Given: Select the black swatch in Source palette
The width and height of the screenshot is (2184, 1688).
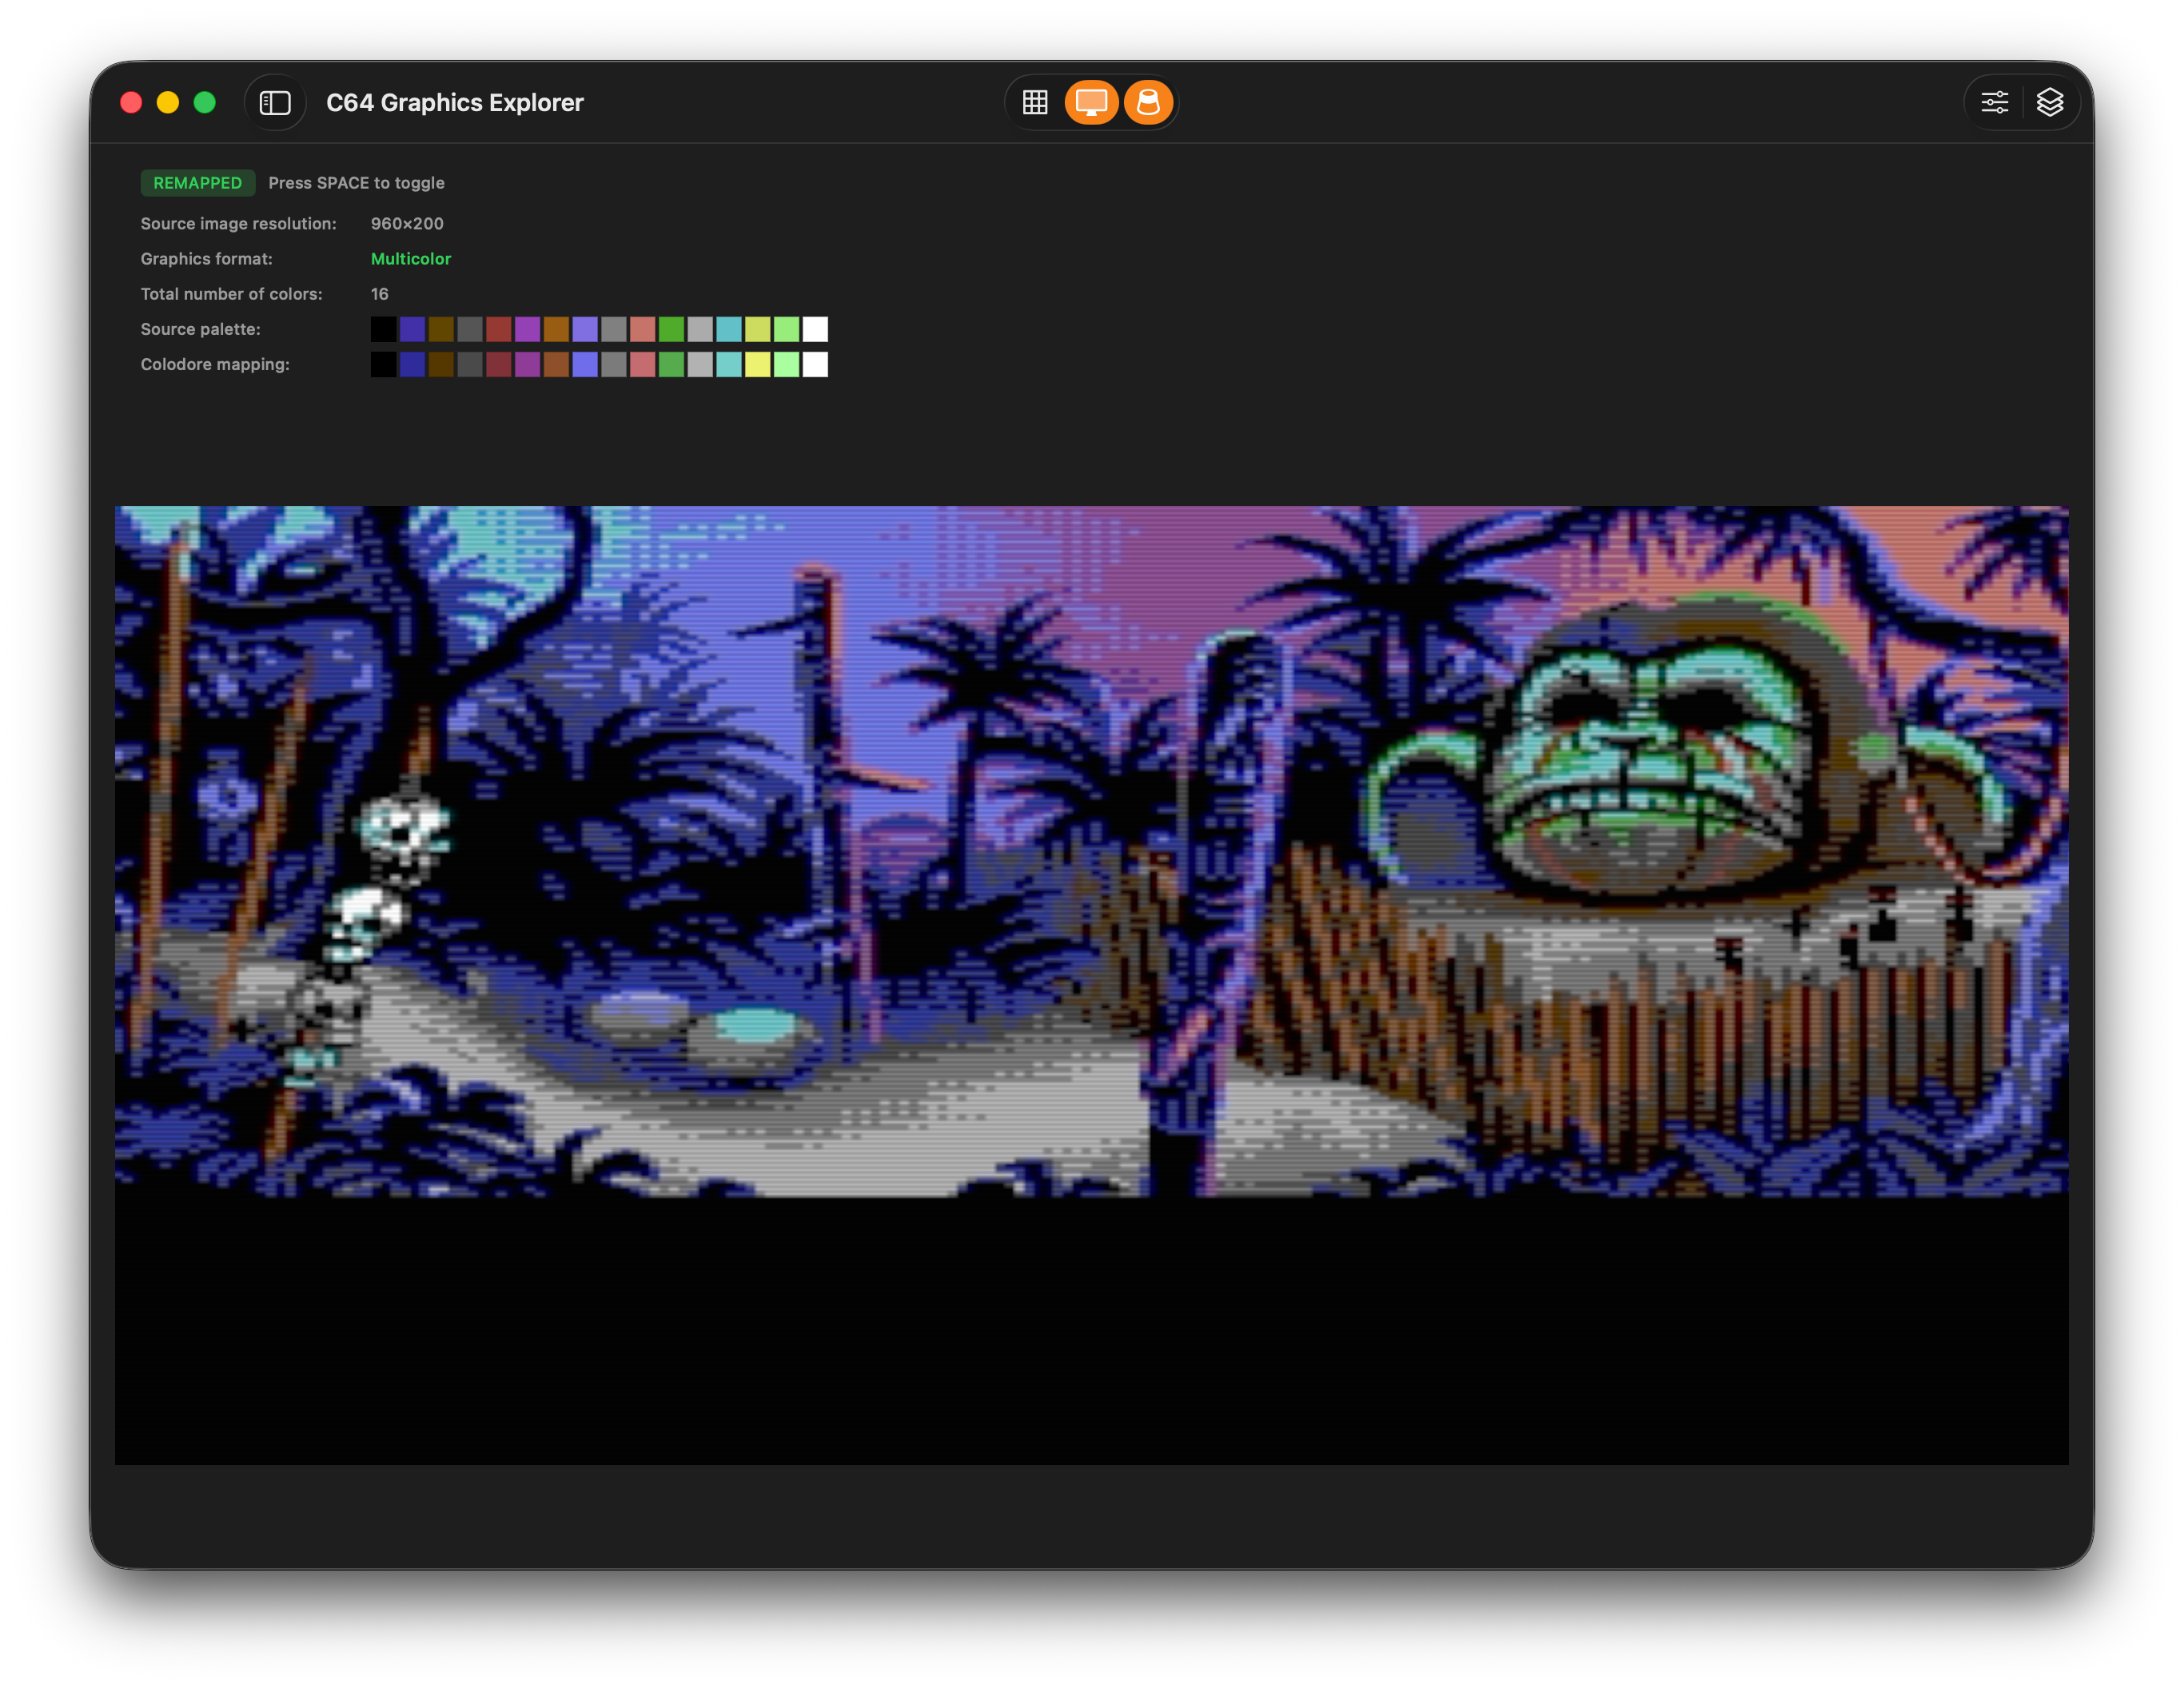Looking at the screenshot, I should [383, 329].
